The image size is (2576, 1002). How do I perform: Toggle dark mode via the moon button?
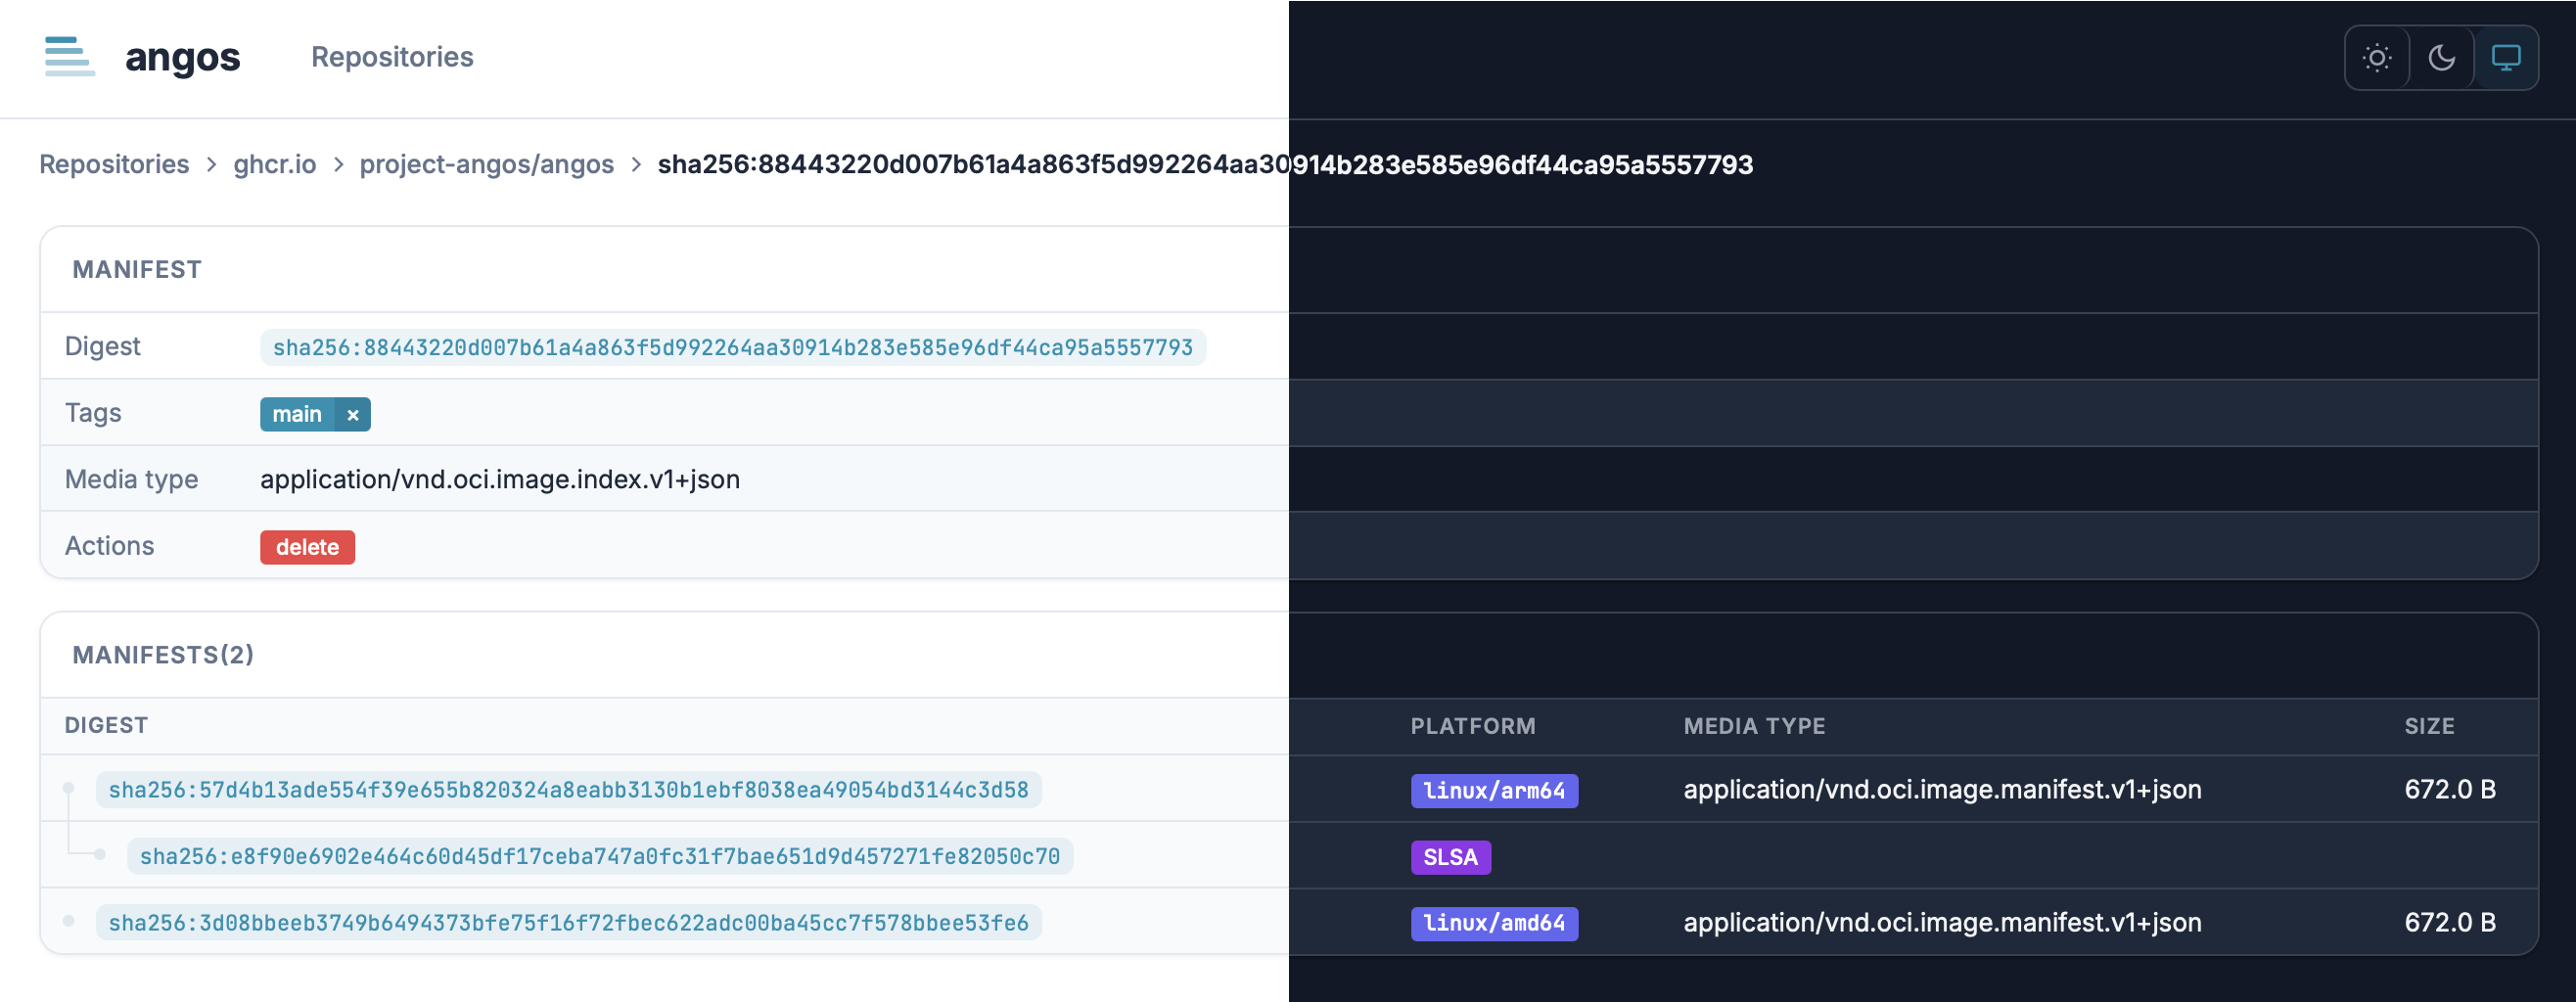click(2442, 57)
